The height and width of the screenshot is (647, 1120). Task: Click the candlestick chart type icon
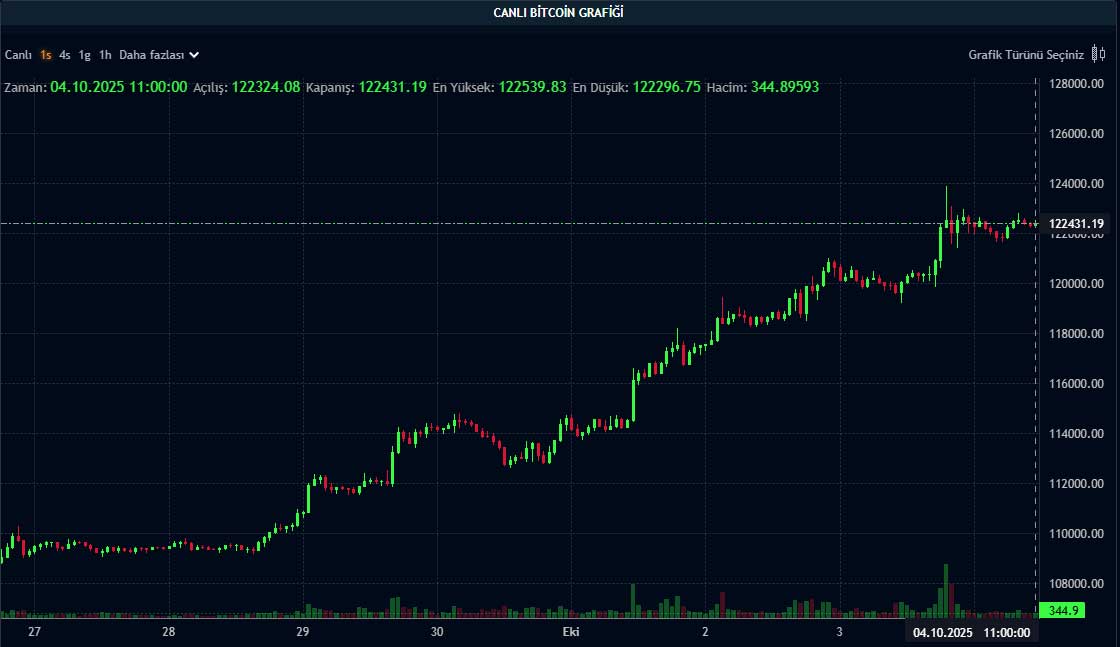[1098, 55]
